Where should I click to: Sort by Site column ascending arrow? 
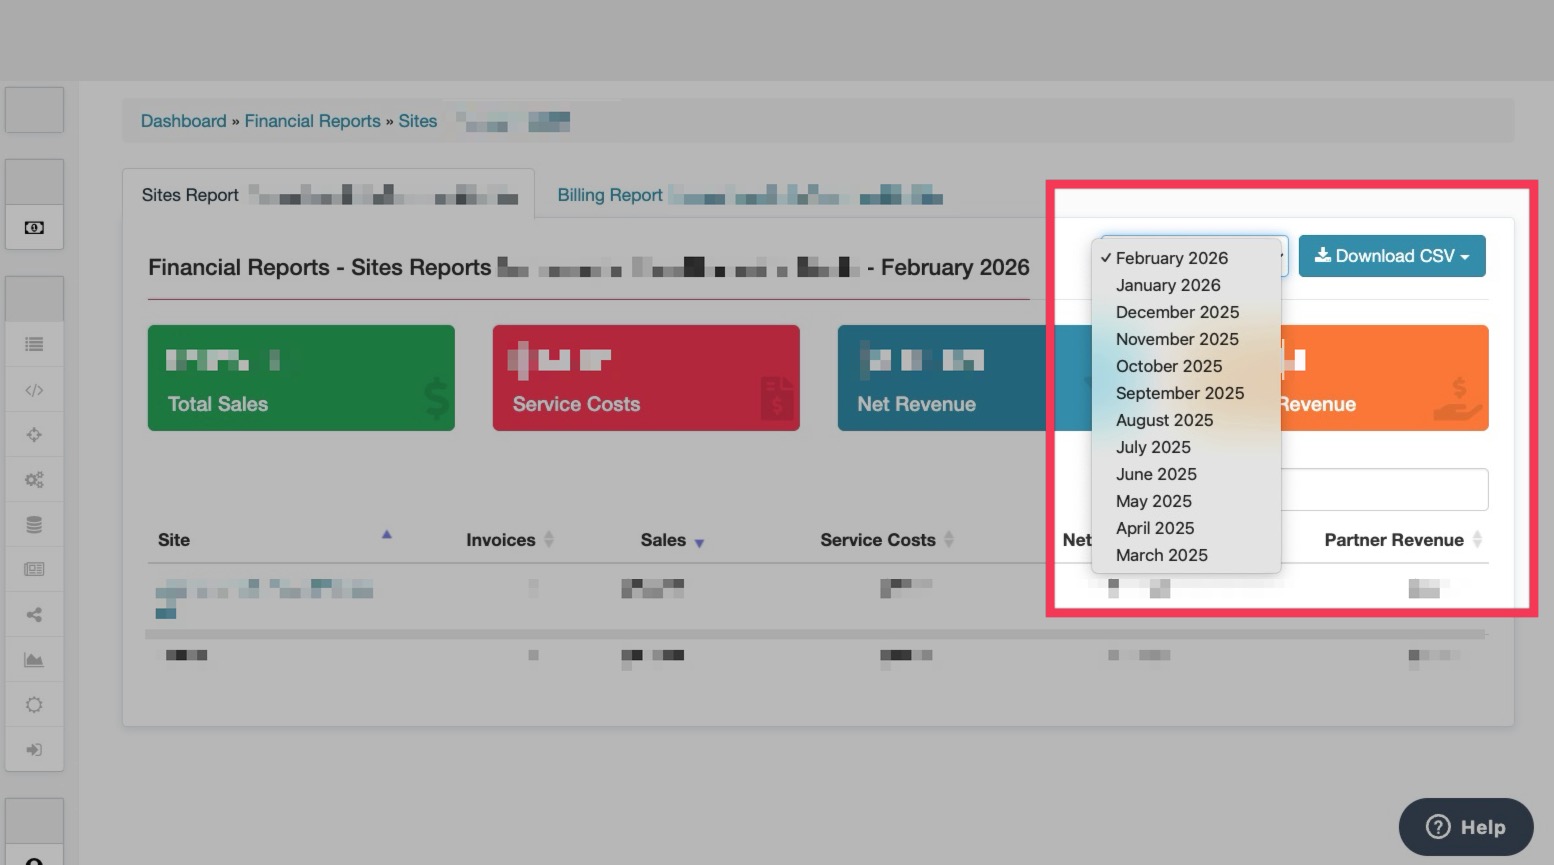[x=386, y=535]
